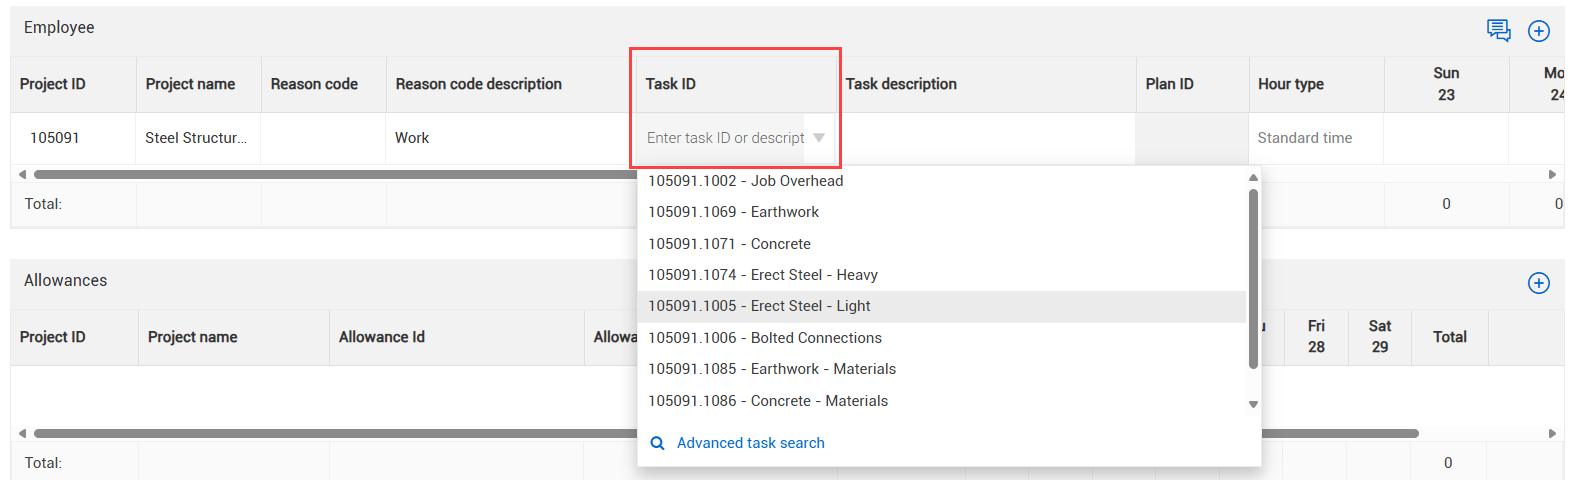
Task: Click the Advanced task search magnifier icon
Action: point(657,443)
